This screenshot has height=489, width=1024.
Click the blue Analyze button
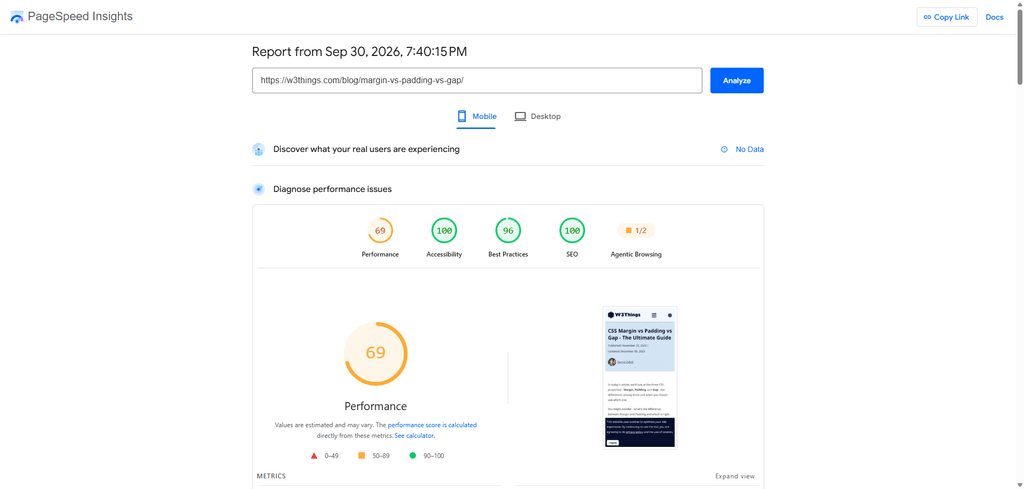737,81
